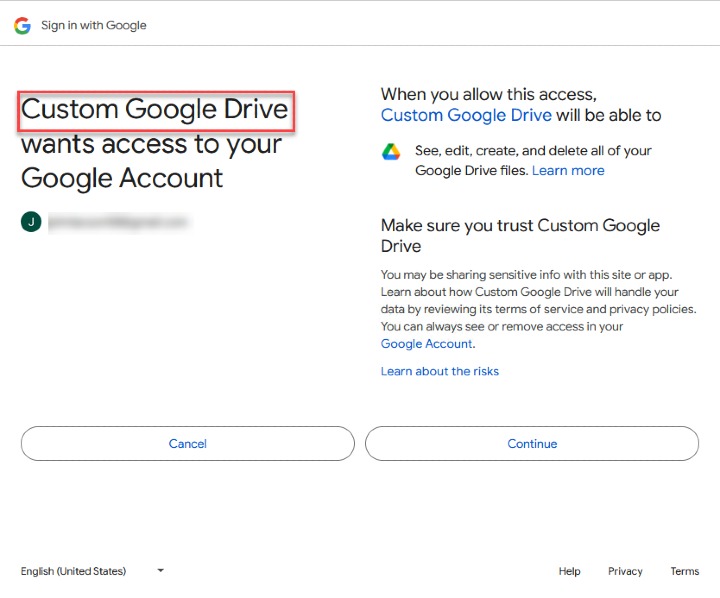The width and height of the screenshot is (720, 598).
Task: Click the Sign in with Google header text
Action: point(93,25)
